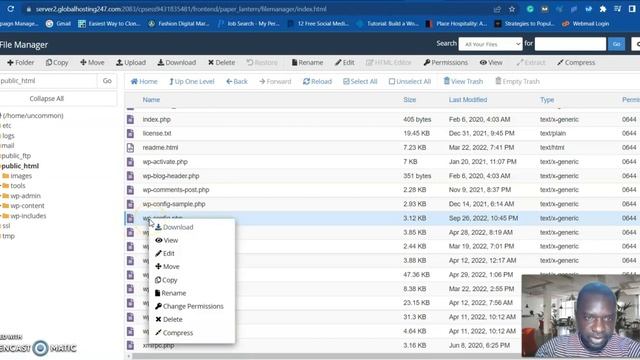Click the Rename toolbar button
The width and height of the screenshot is (640, 360).
point(307,62)
